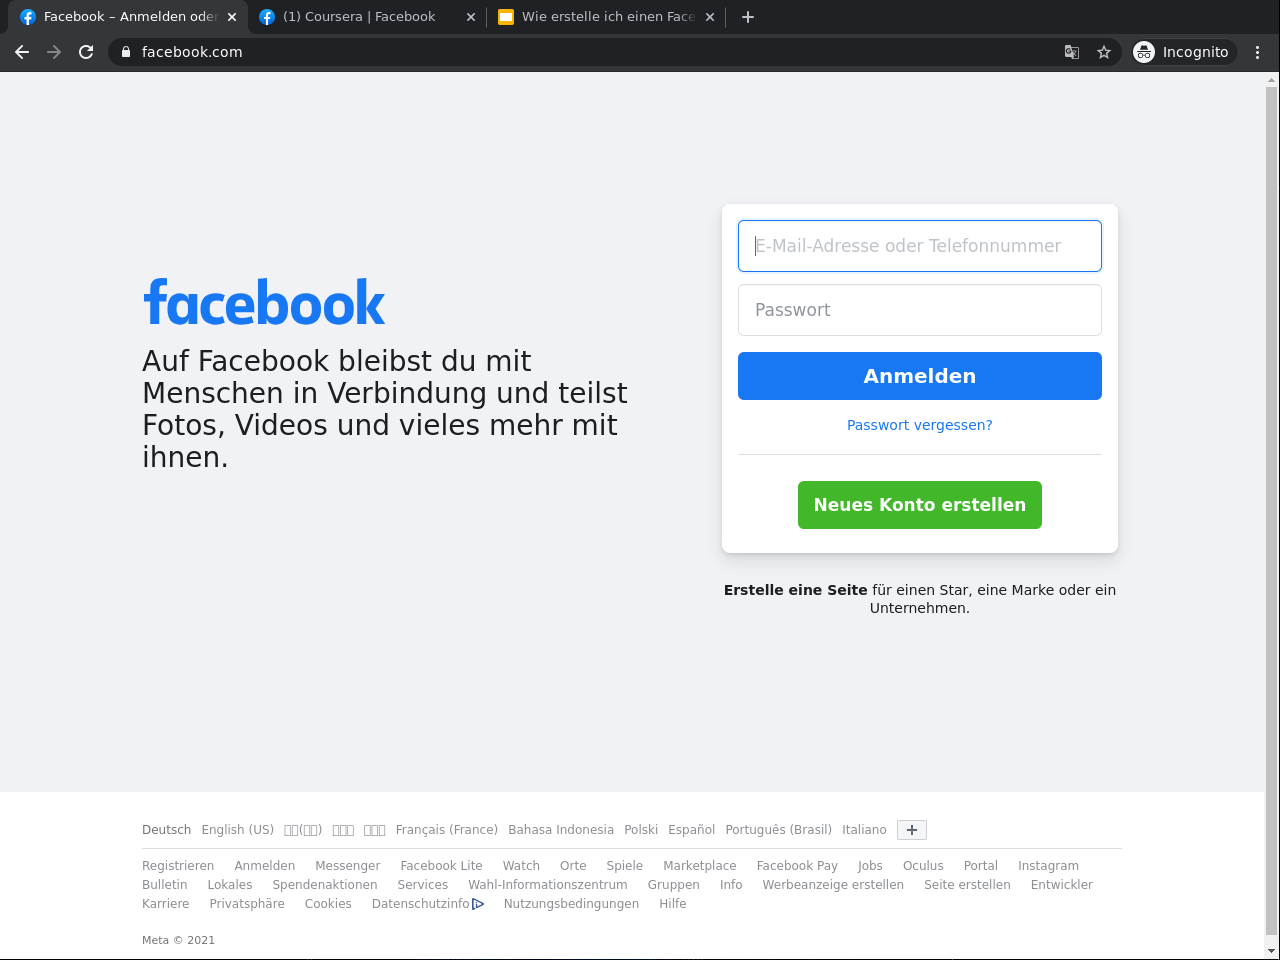Select Bahasa Indonesia language
Image resolution: width=1280 pixels, height=960 pixels.
[x=561, y=830]
